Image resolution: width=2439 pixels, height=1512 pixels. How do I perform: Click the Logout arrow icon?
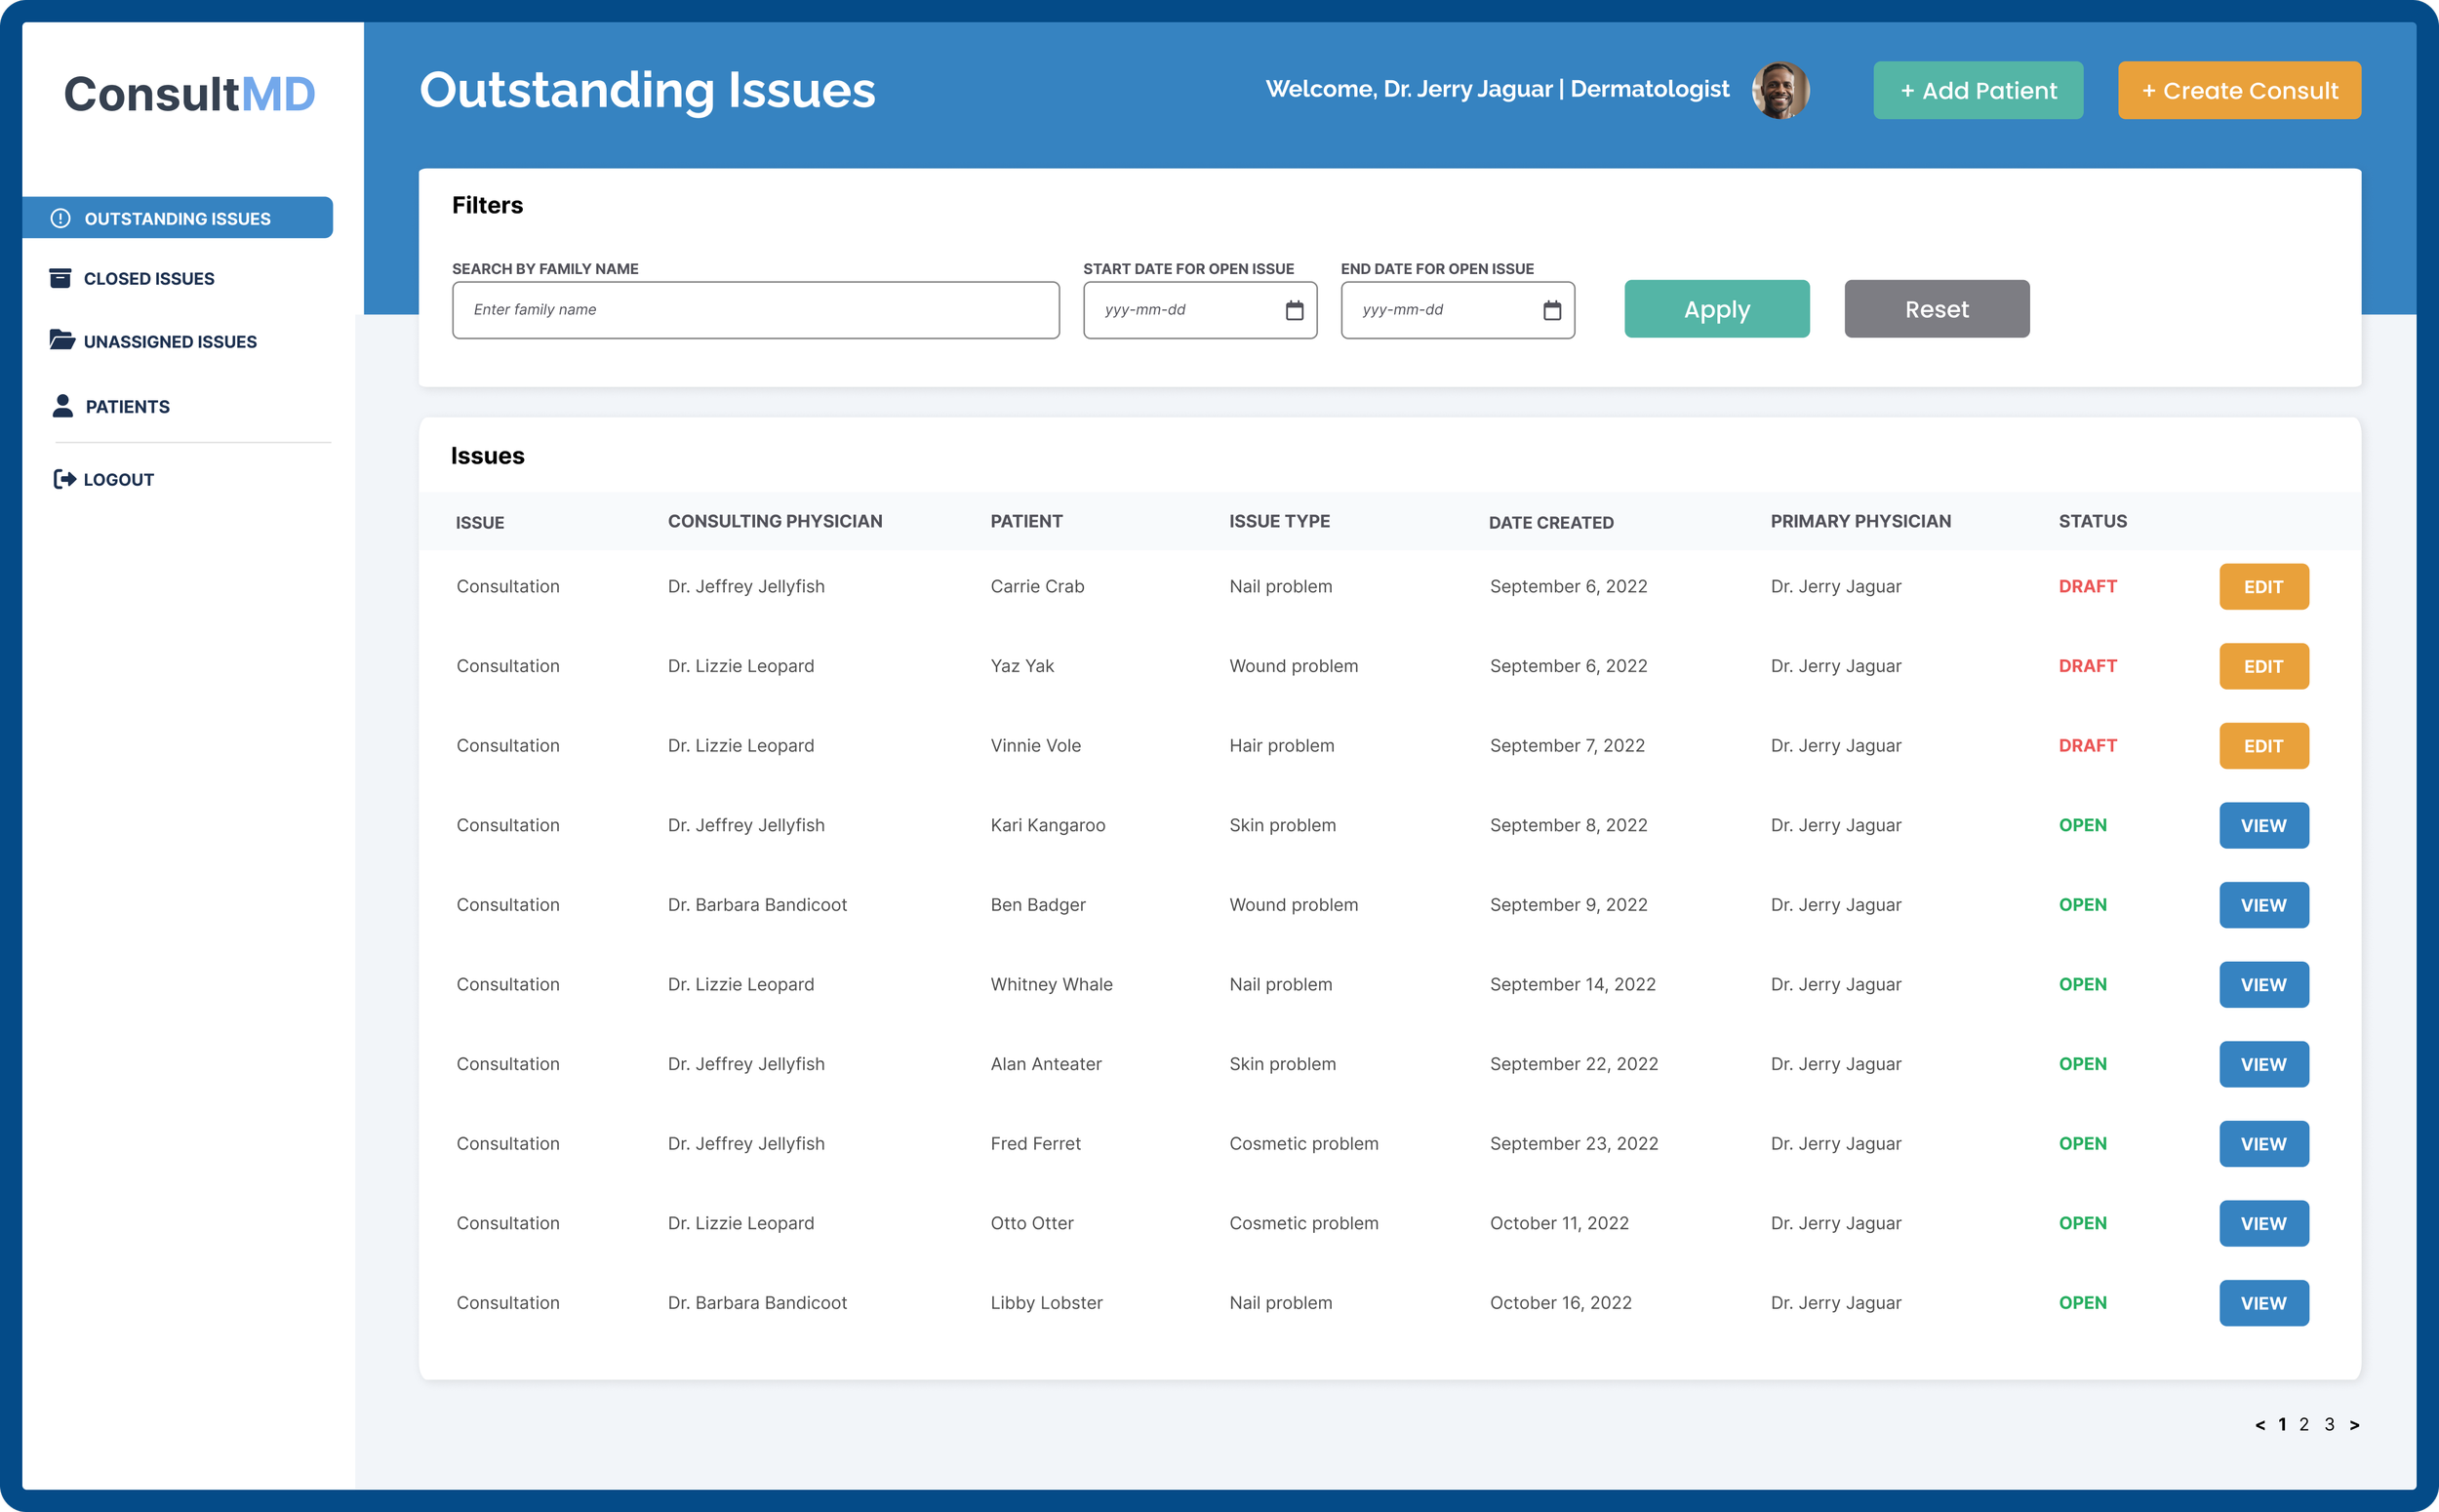coord(64,479)
